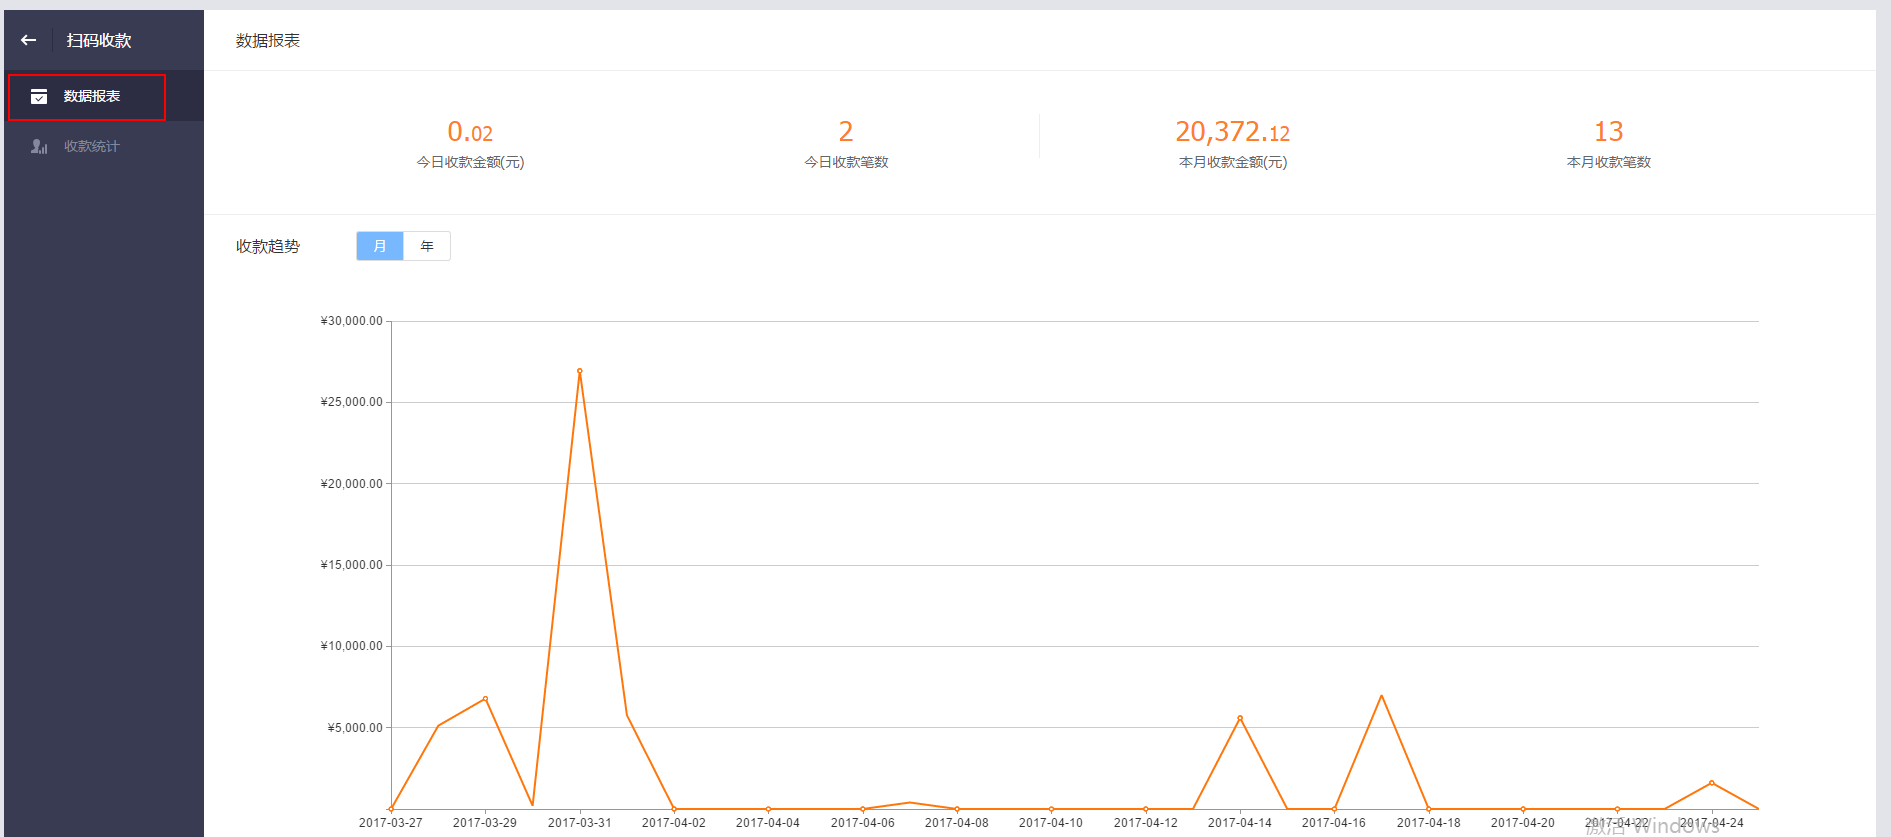Click the 今日收款金额 value 0.02
Viewport: 1891px width, 837px height.
coord(470,132)
